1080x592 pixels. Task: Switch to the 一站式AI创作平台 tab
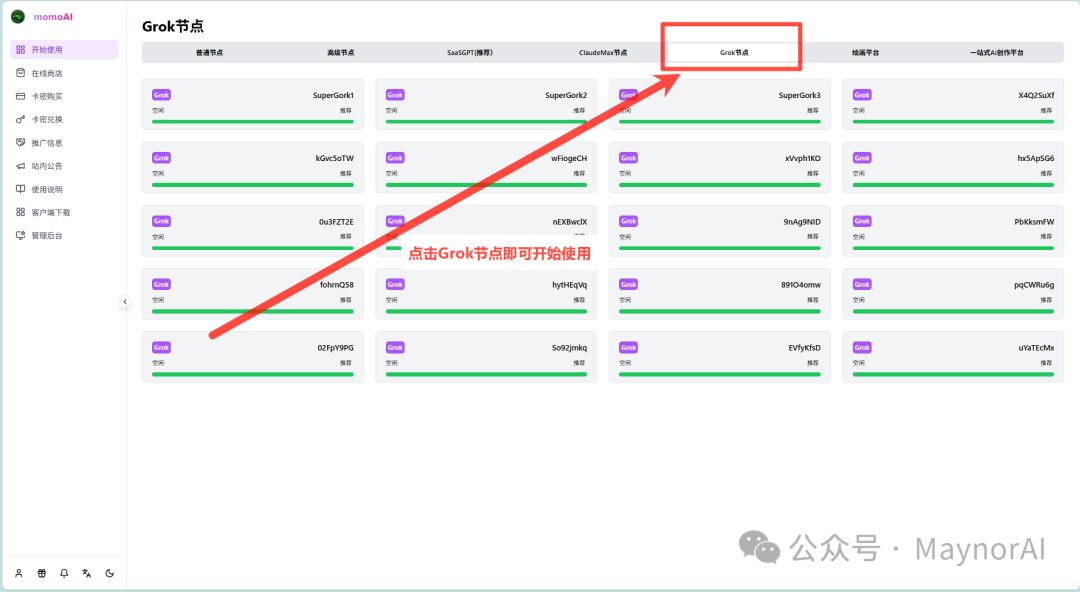tap(997, 52)
